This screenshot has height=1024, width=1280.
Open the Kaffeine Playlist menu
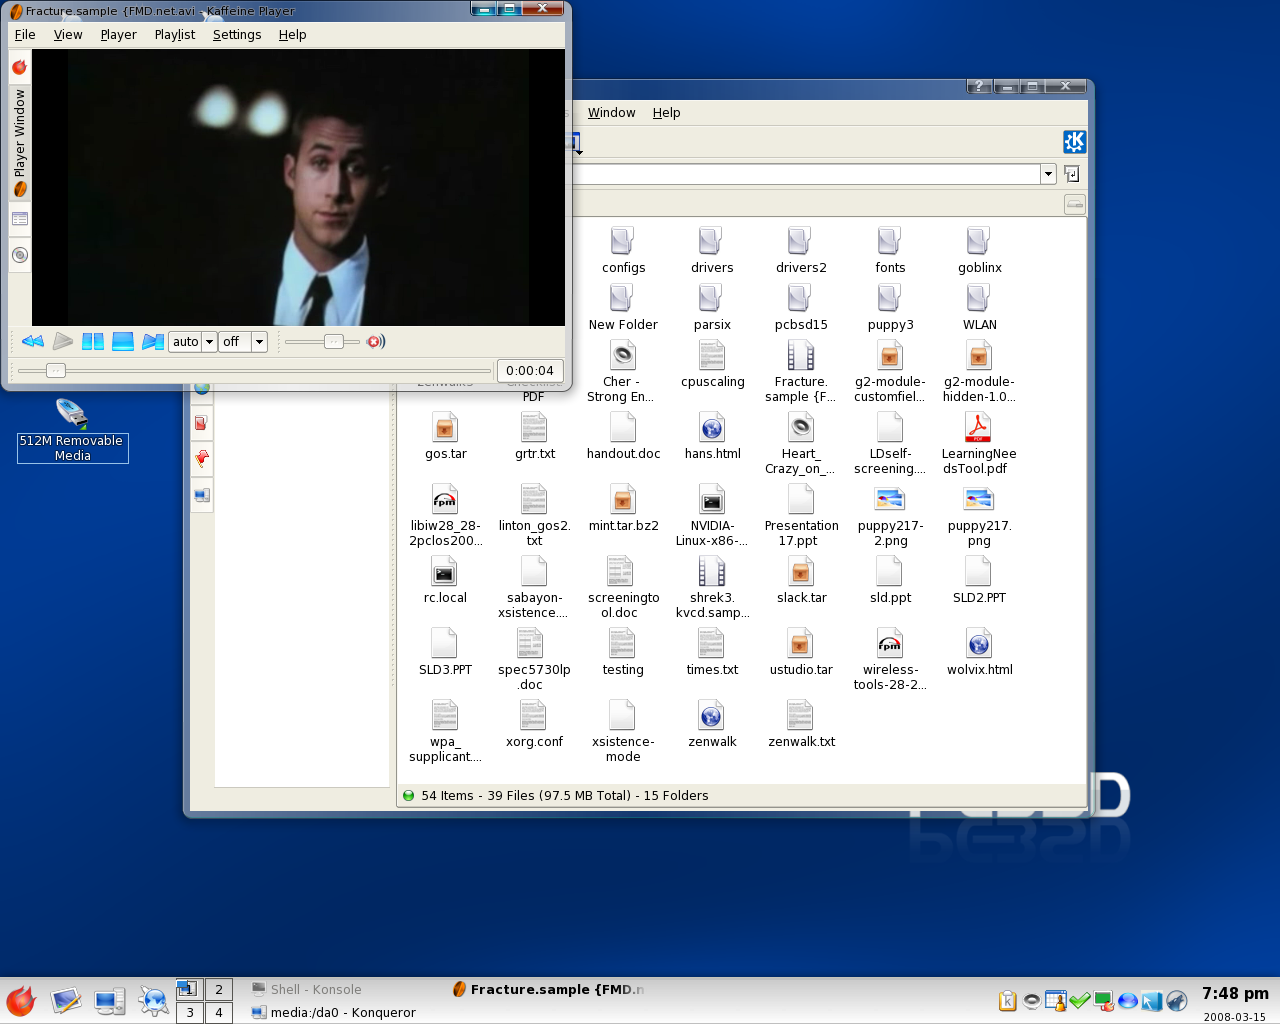[175, 34]
